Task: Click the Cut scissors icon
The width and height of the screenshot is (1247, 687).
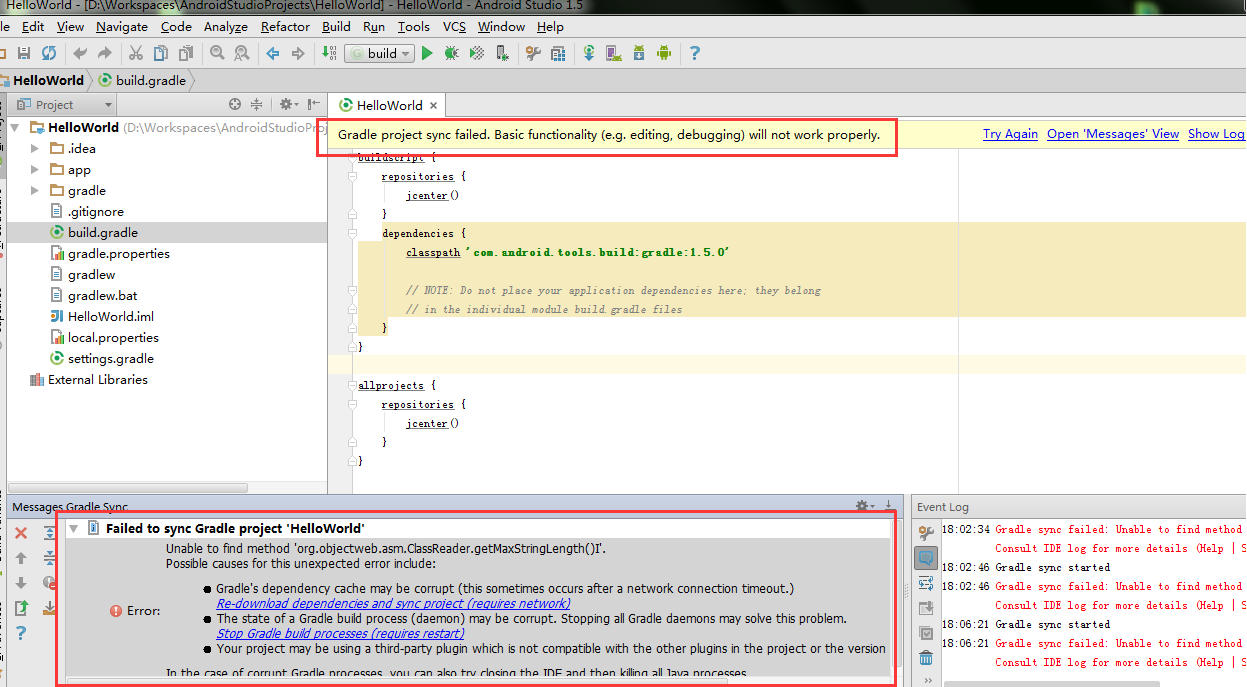Action: 135,53
